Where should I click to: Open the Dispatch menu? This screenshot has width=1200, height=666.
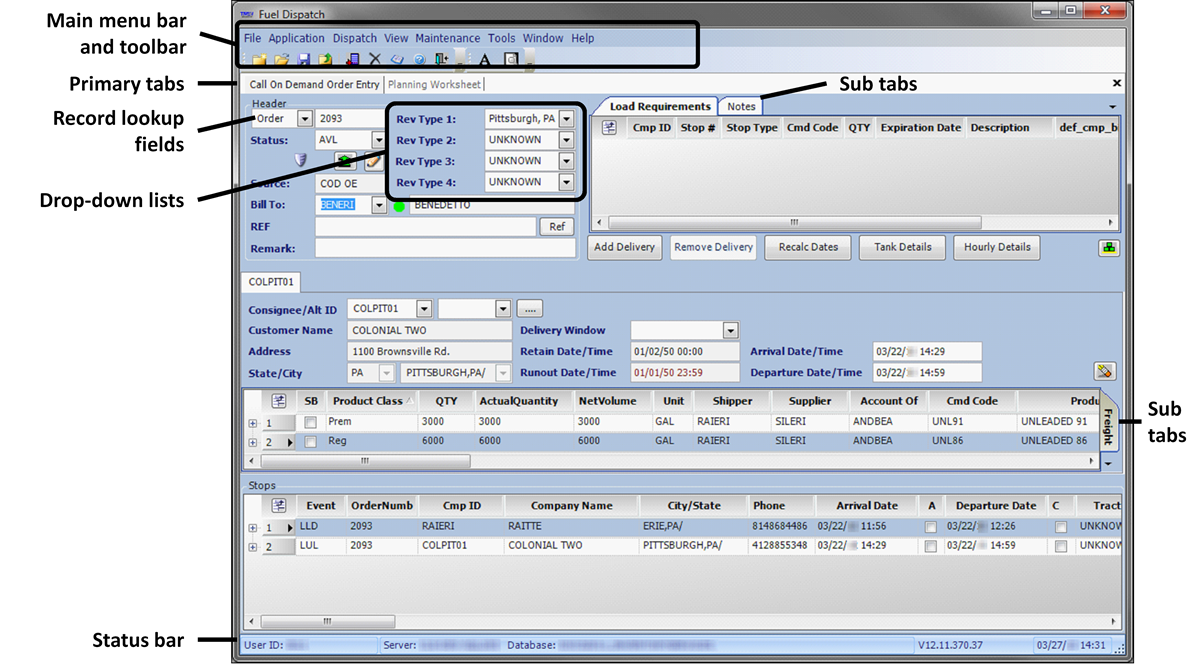[x=355, y=38]
